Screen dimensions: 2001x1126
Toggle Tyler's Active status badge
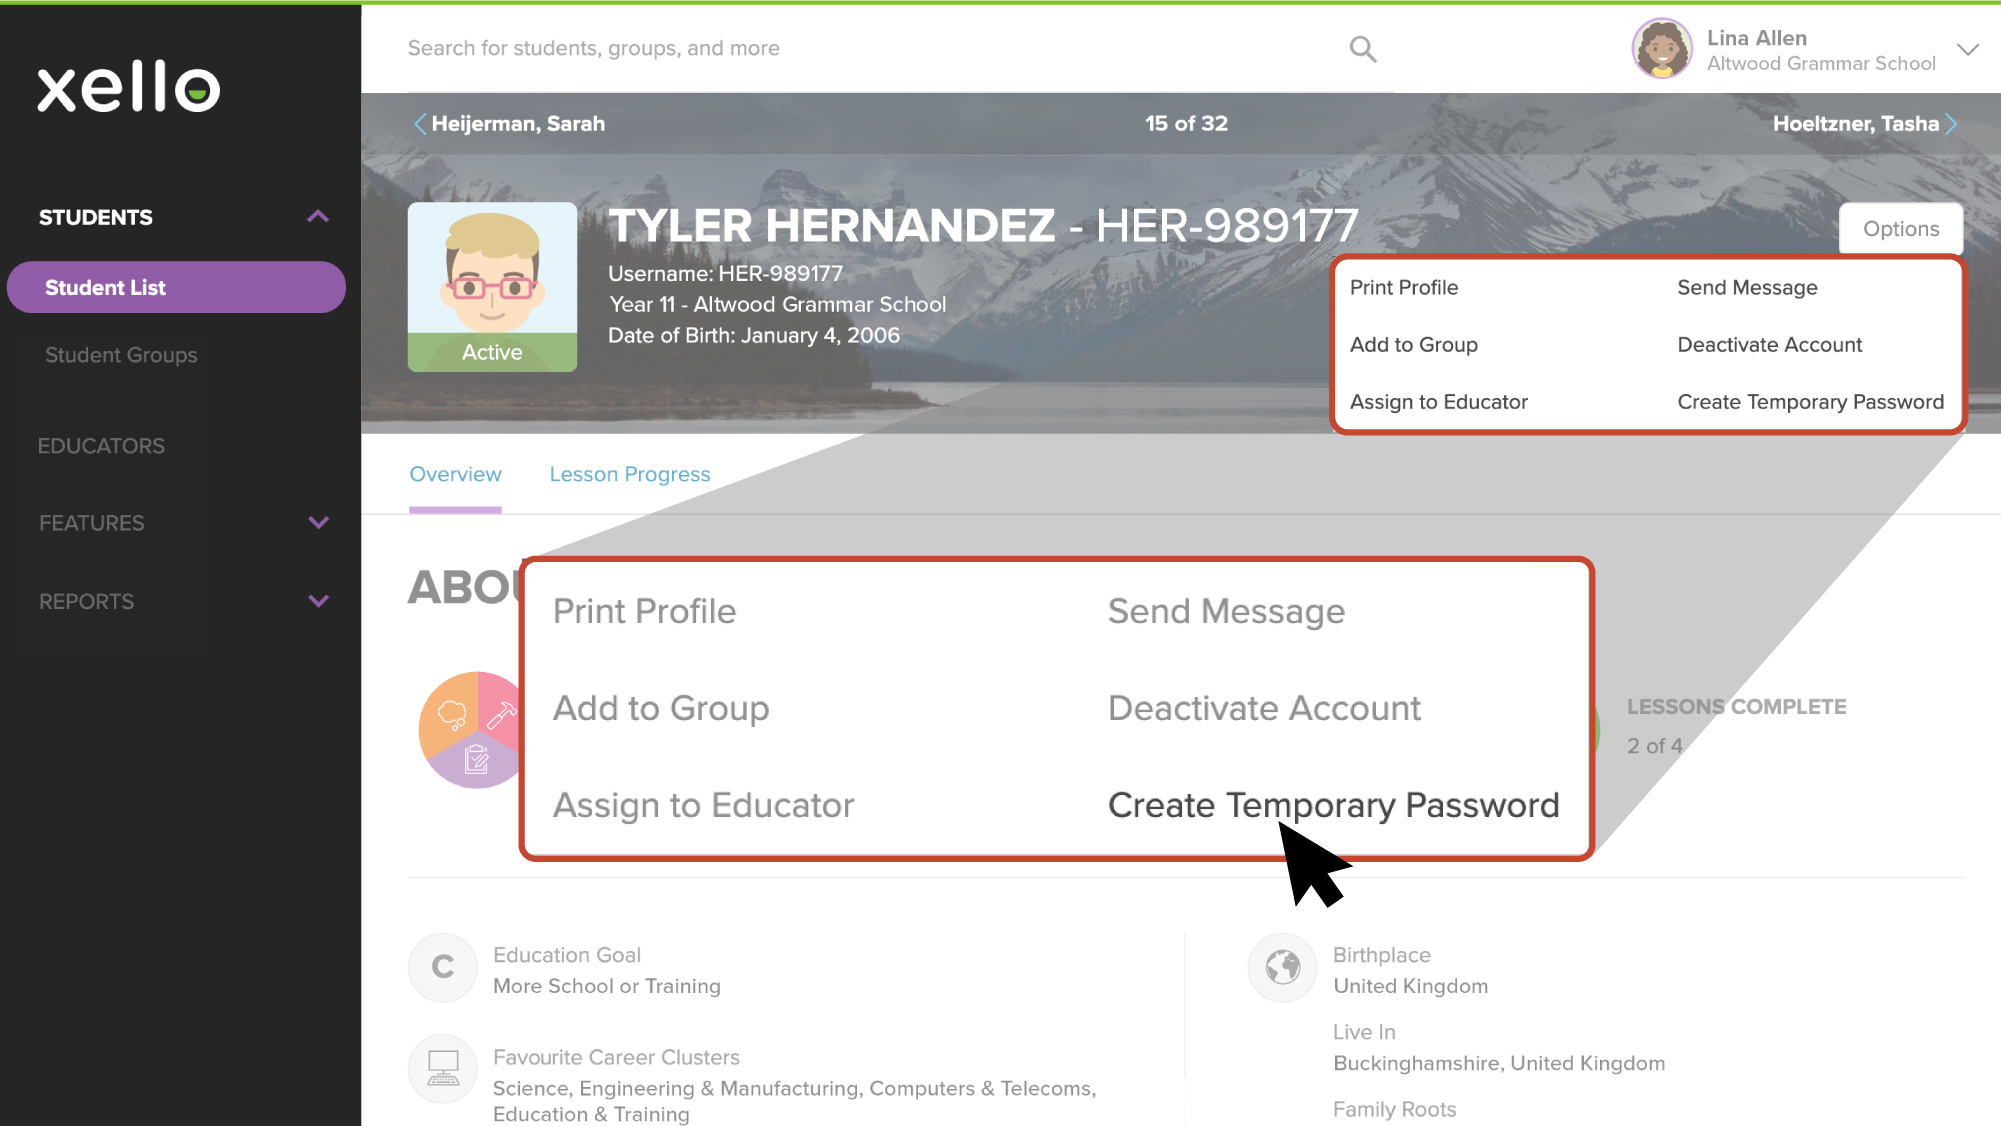point(492,352)
